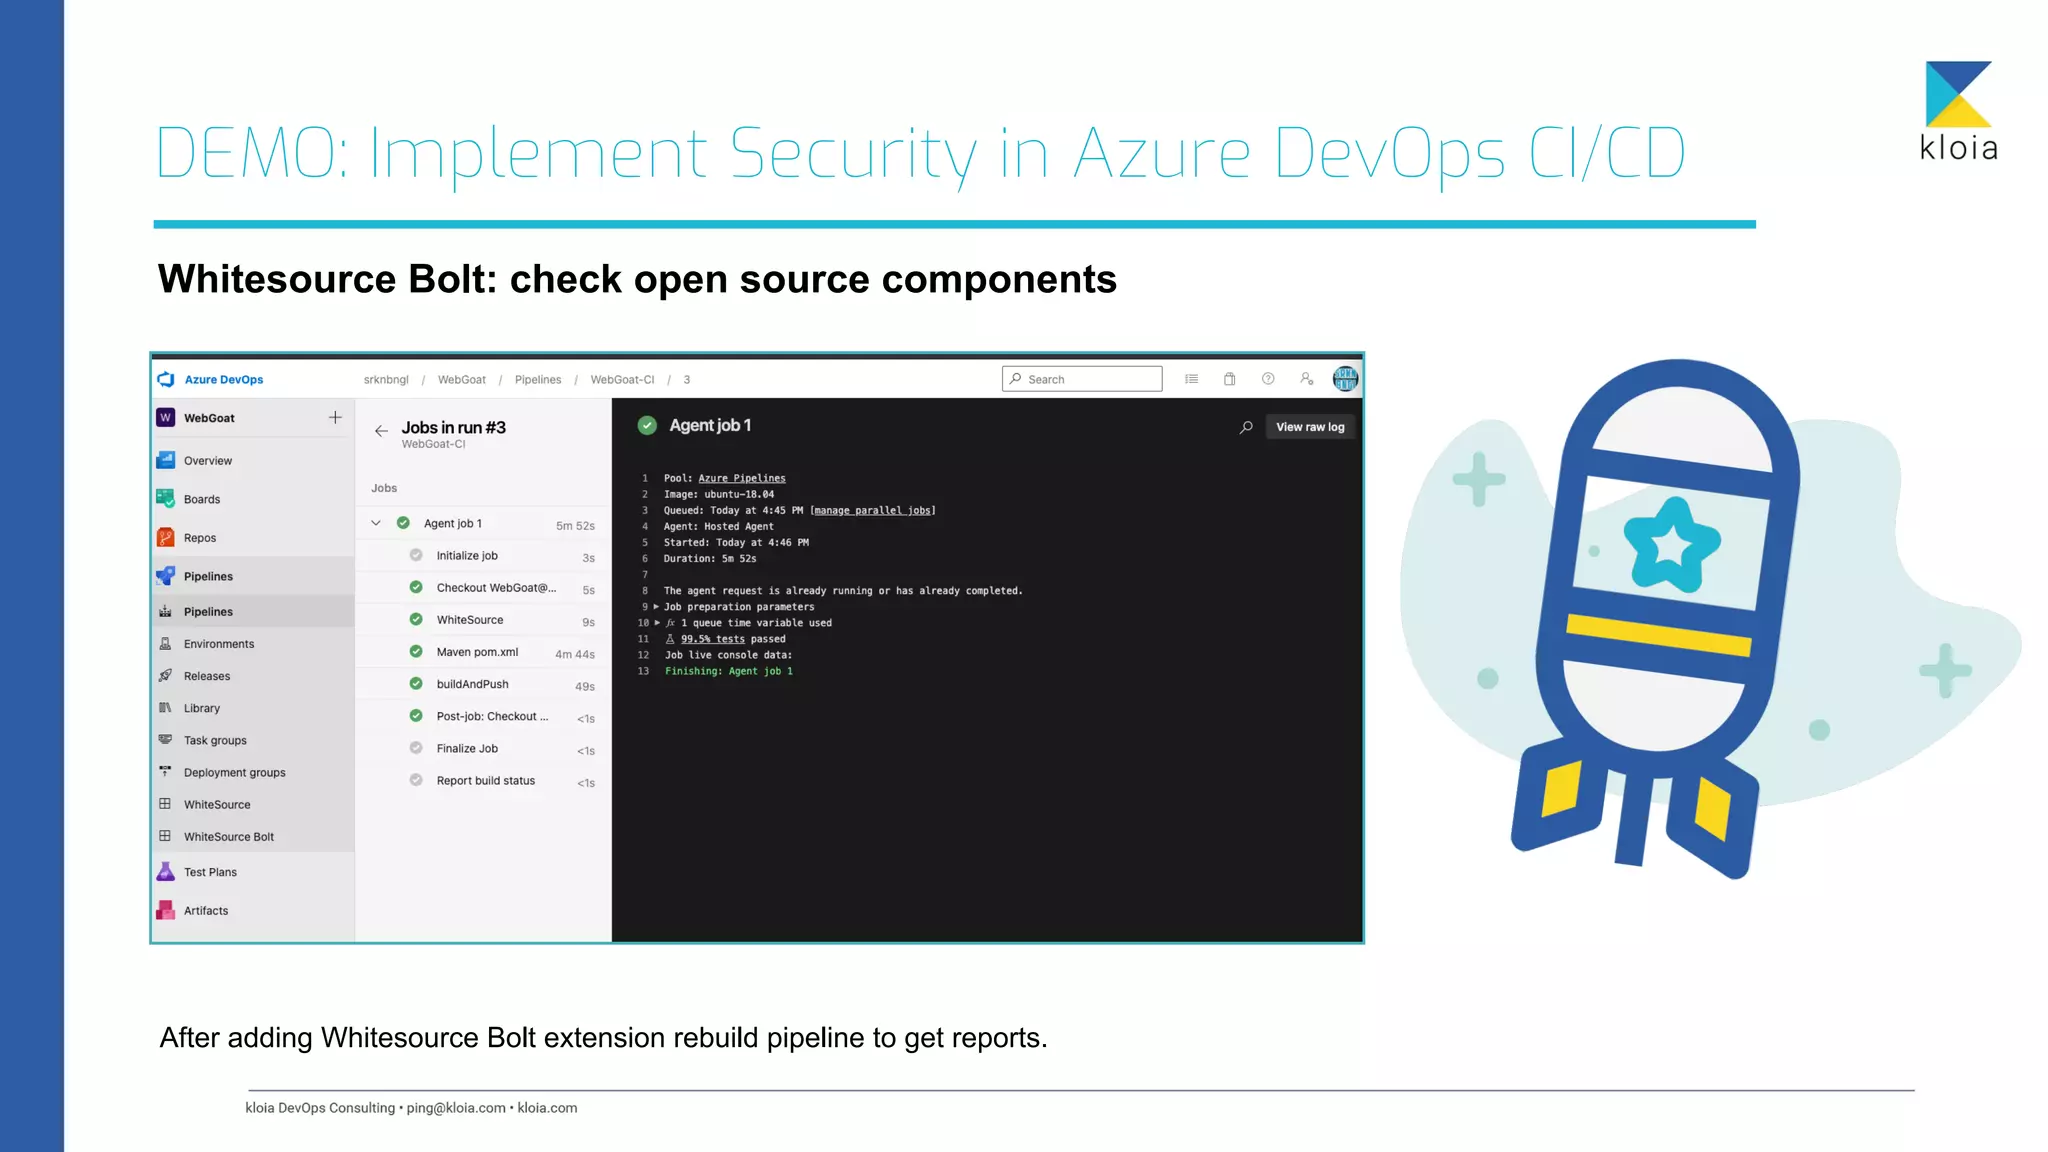Select buildAndPush step
This screenshot has height=1152, width=2048.
[x=484, y=684]
